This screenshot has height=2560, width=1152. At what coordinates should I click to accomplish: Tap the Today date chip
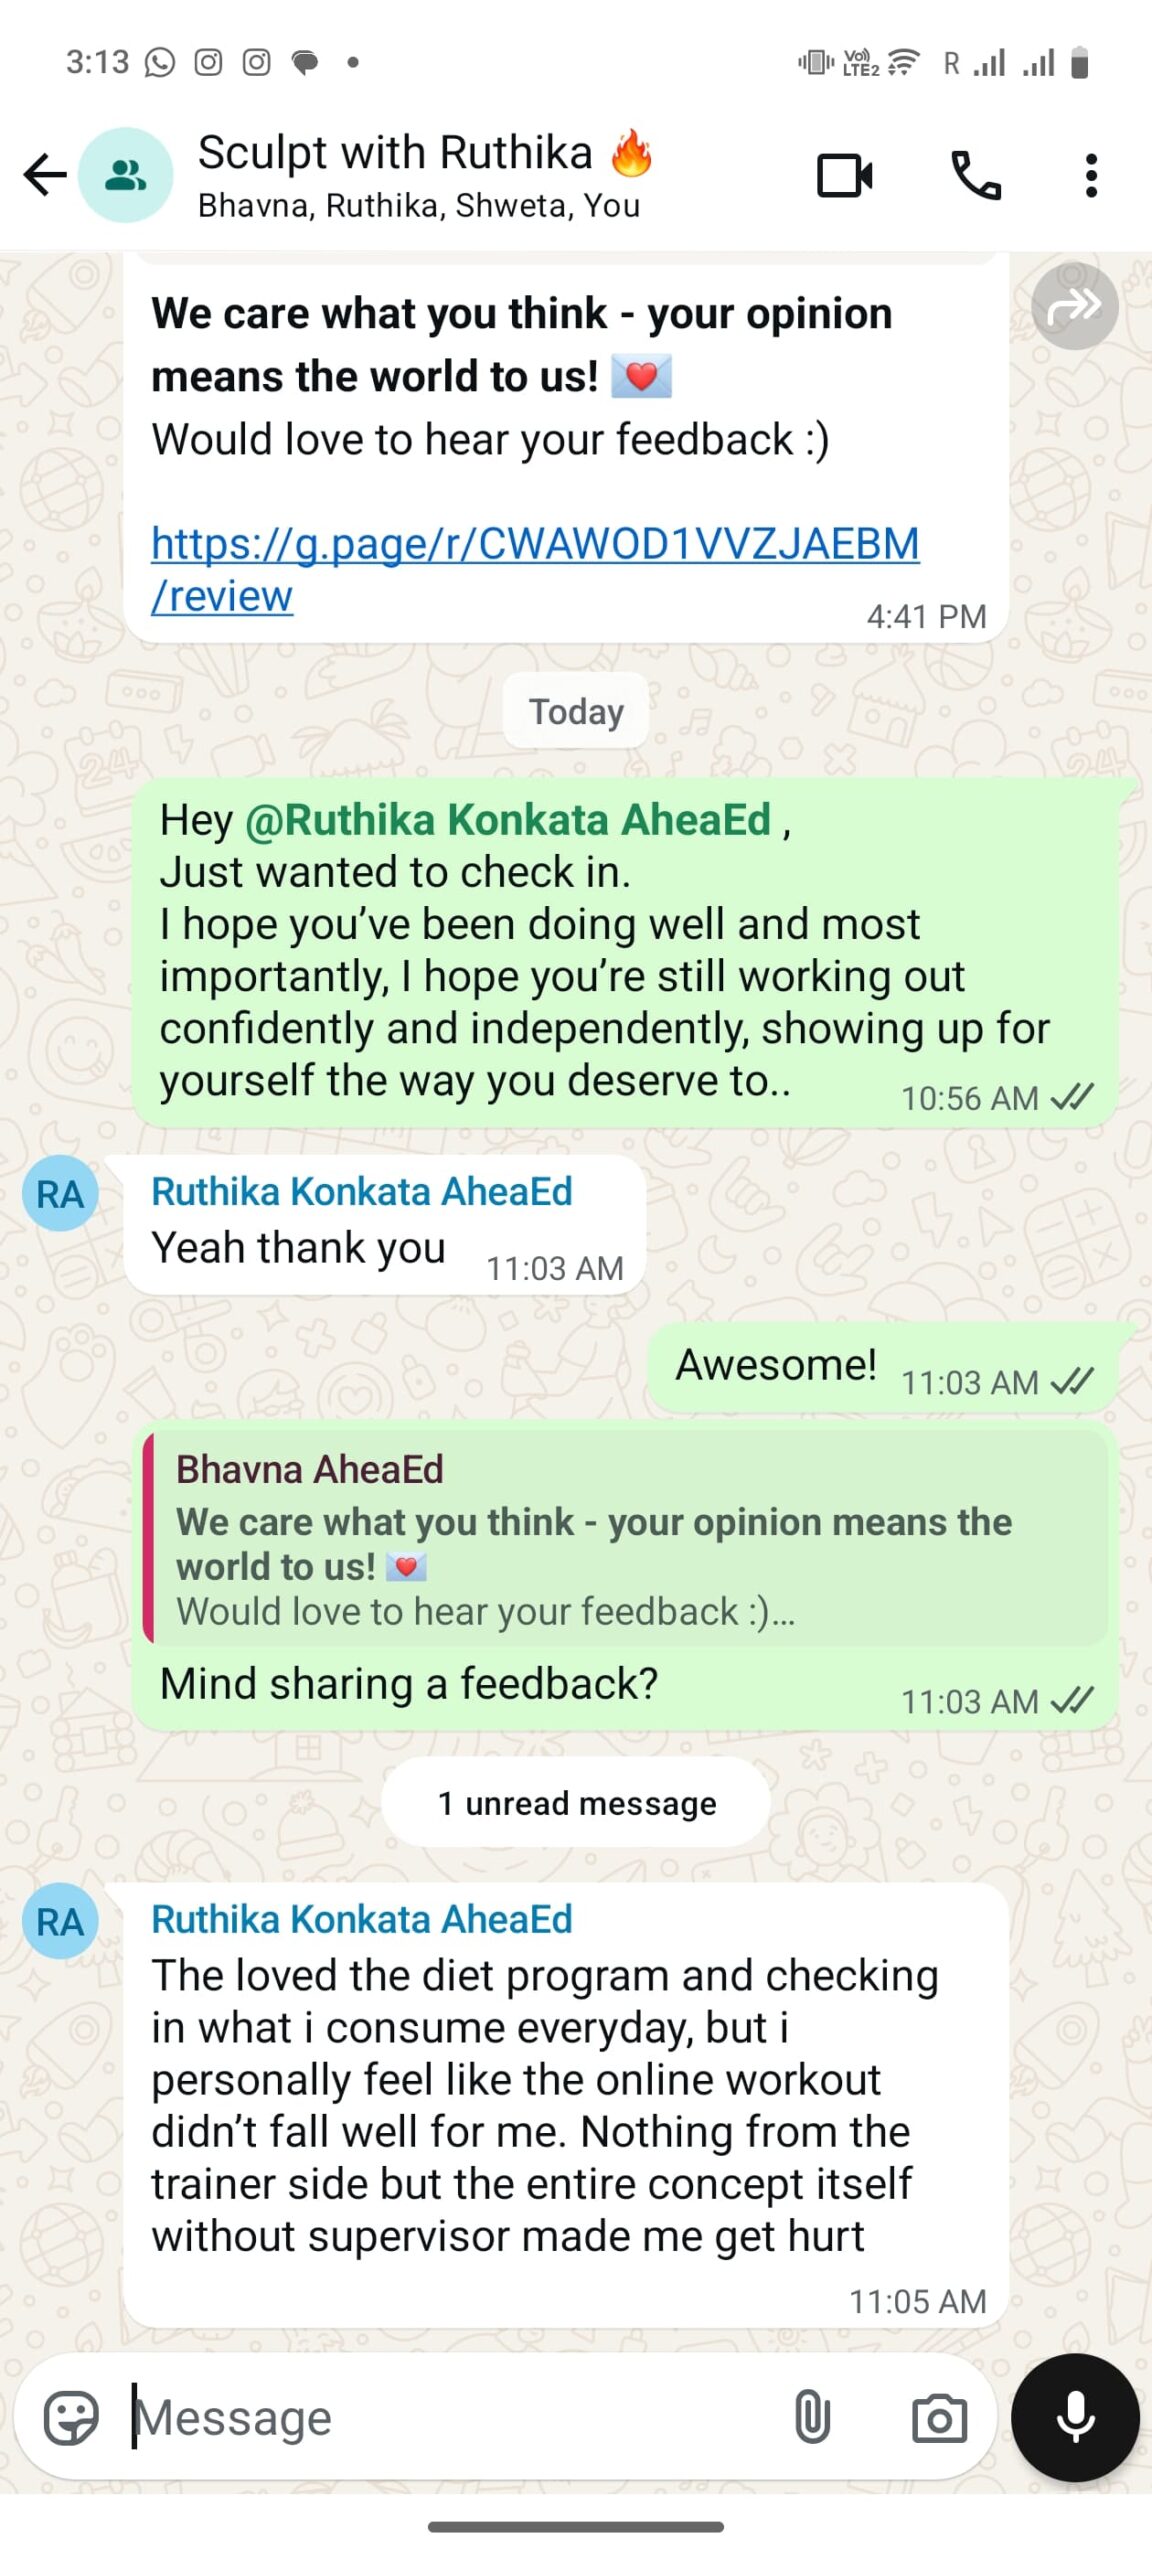(x=576, y=711)
